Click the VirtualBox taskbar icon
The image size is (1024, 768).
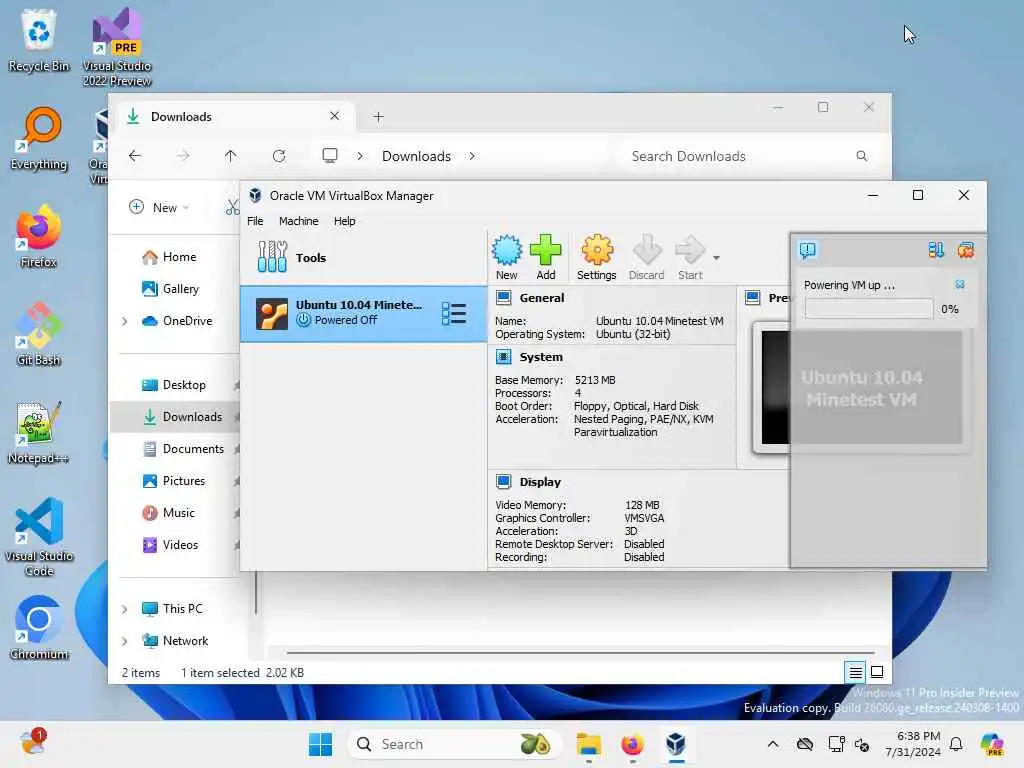coord(676,744)
